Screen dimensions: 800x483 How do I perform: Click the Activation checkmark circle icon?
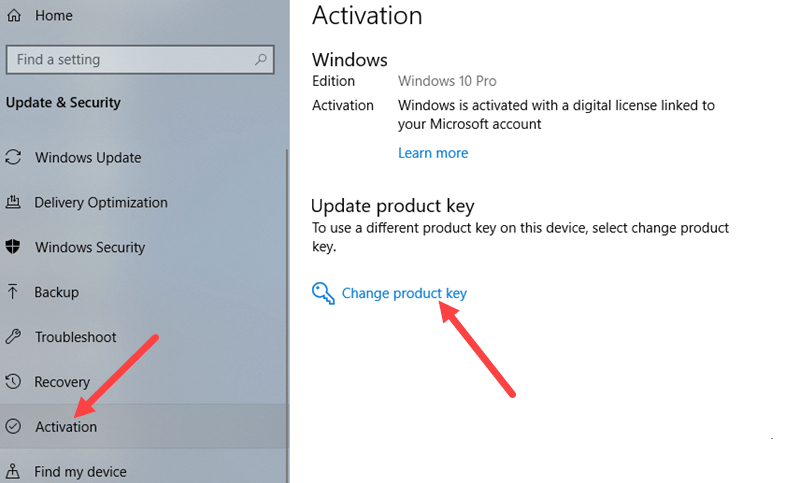point(13,426)
